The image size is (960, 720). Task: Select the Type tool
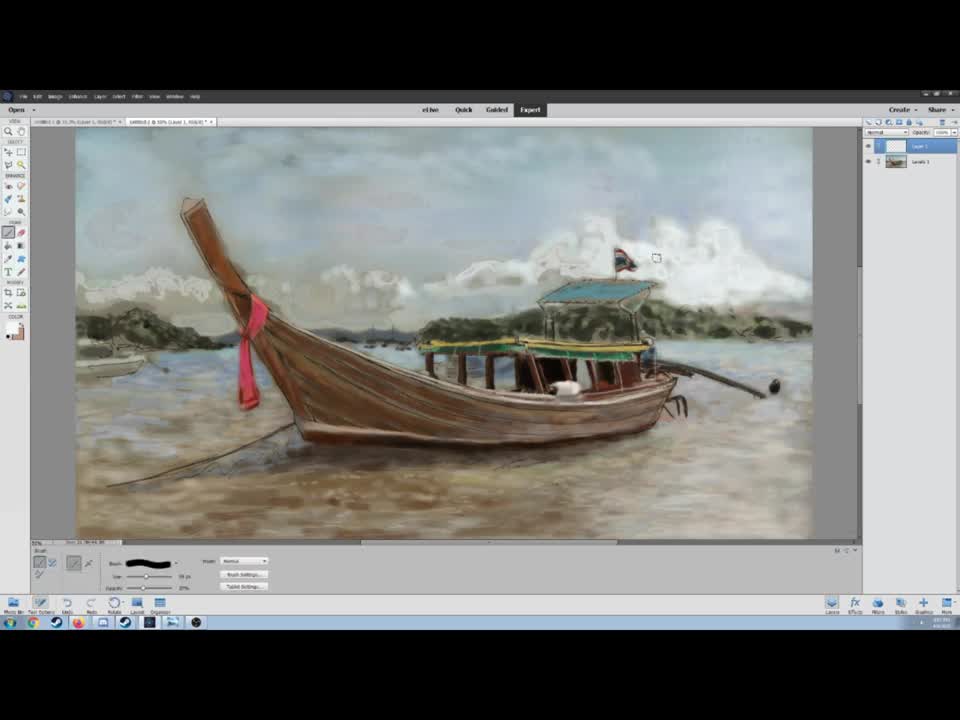[x=8, y=272]
